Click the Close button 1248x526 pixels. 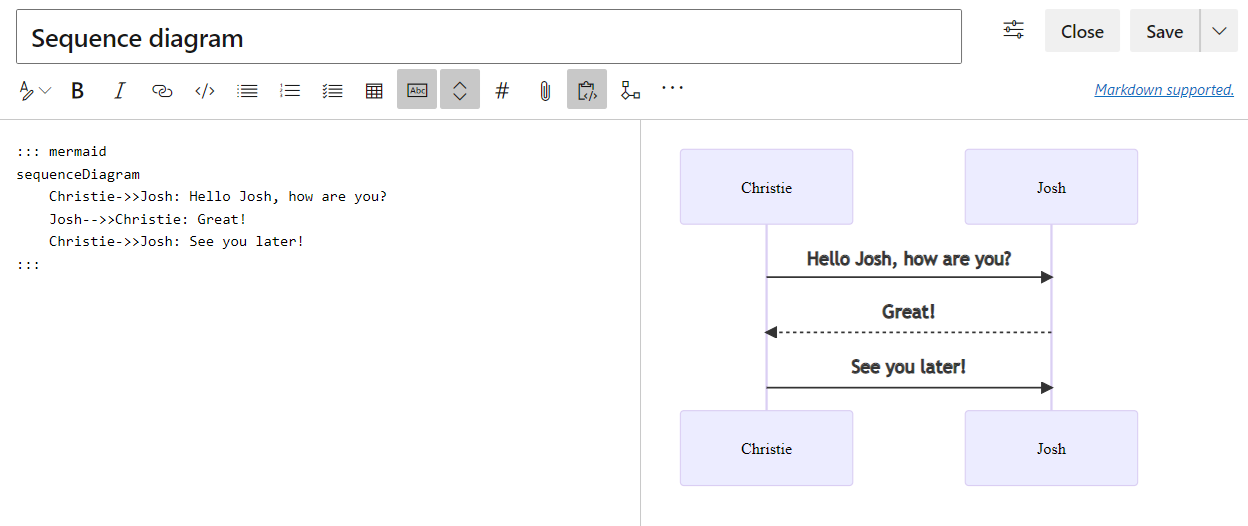click(1082, 31)
